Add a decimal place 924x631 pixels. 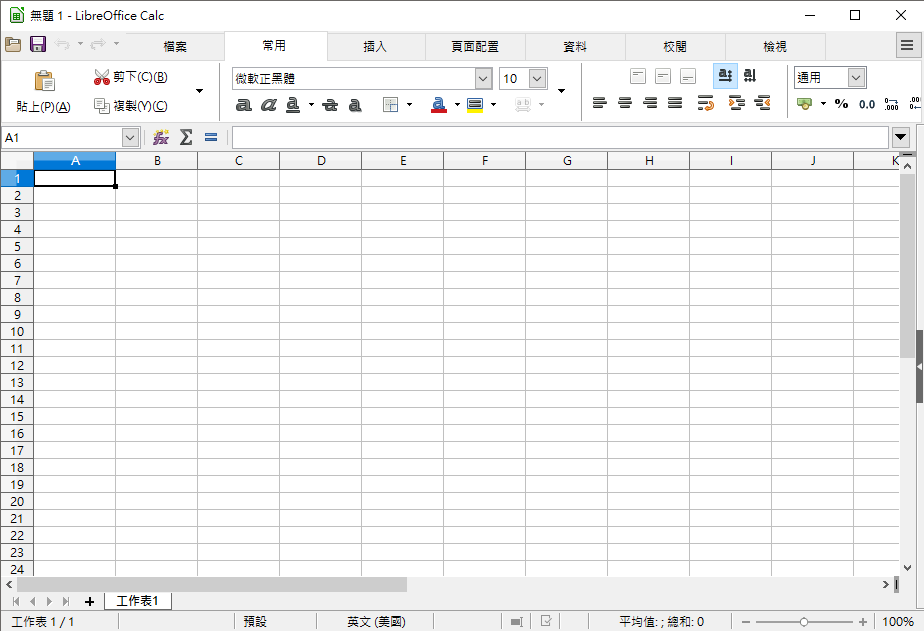[x=892, y=104]
